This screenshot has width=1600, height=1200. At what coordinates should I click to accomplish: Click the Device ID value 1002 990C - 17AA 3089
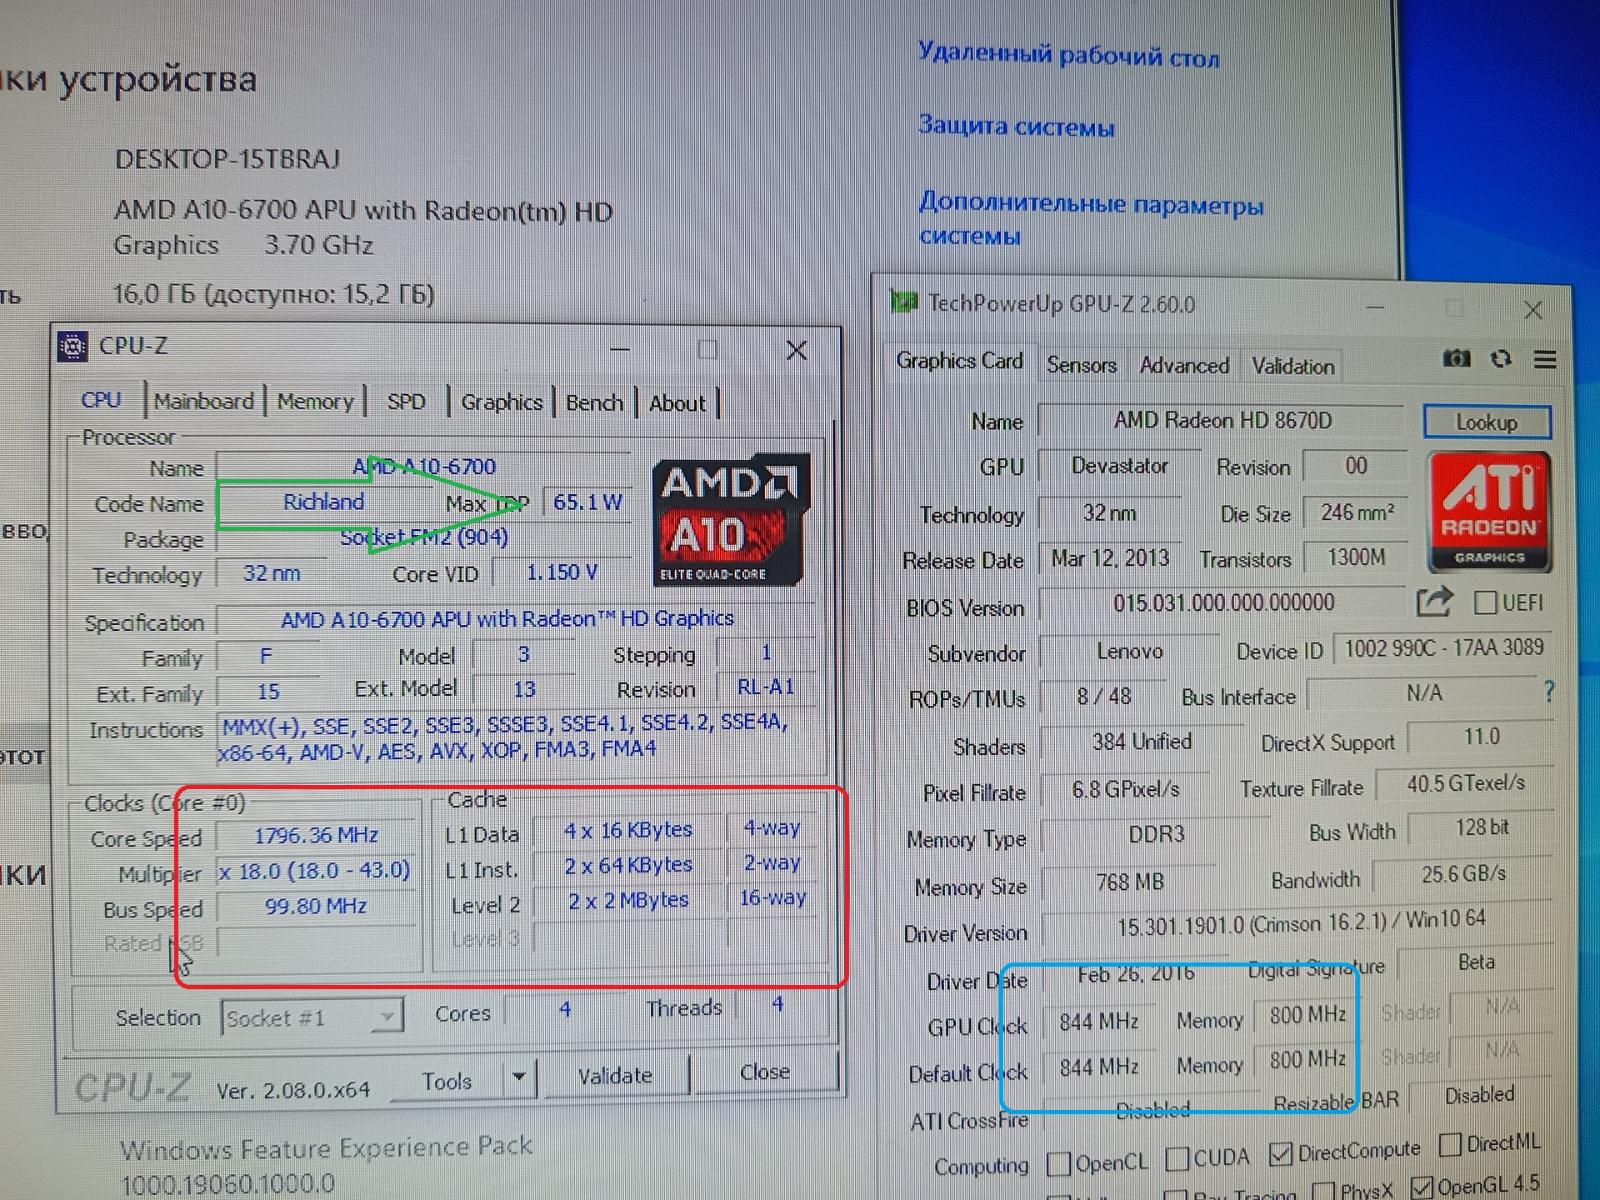click(x=1444, y=648)
